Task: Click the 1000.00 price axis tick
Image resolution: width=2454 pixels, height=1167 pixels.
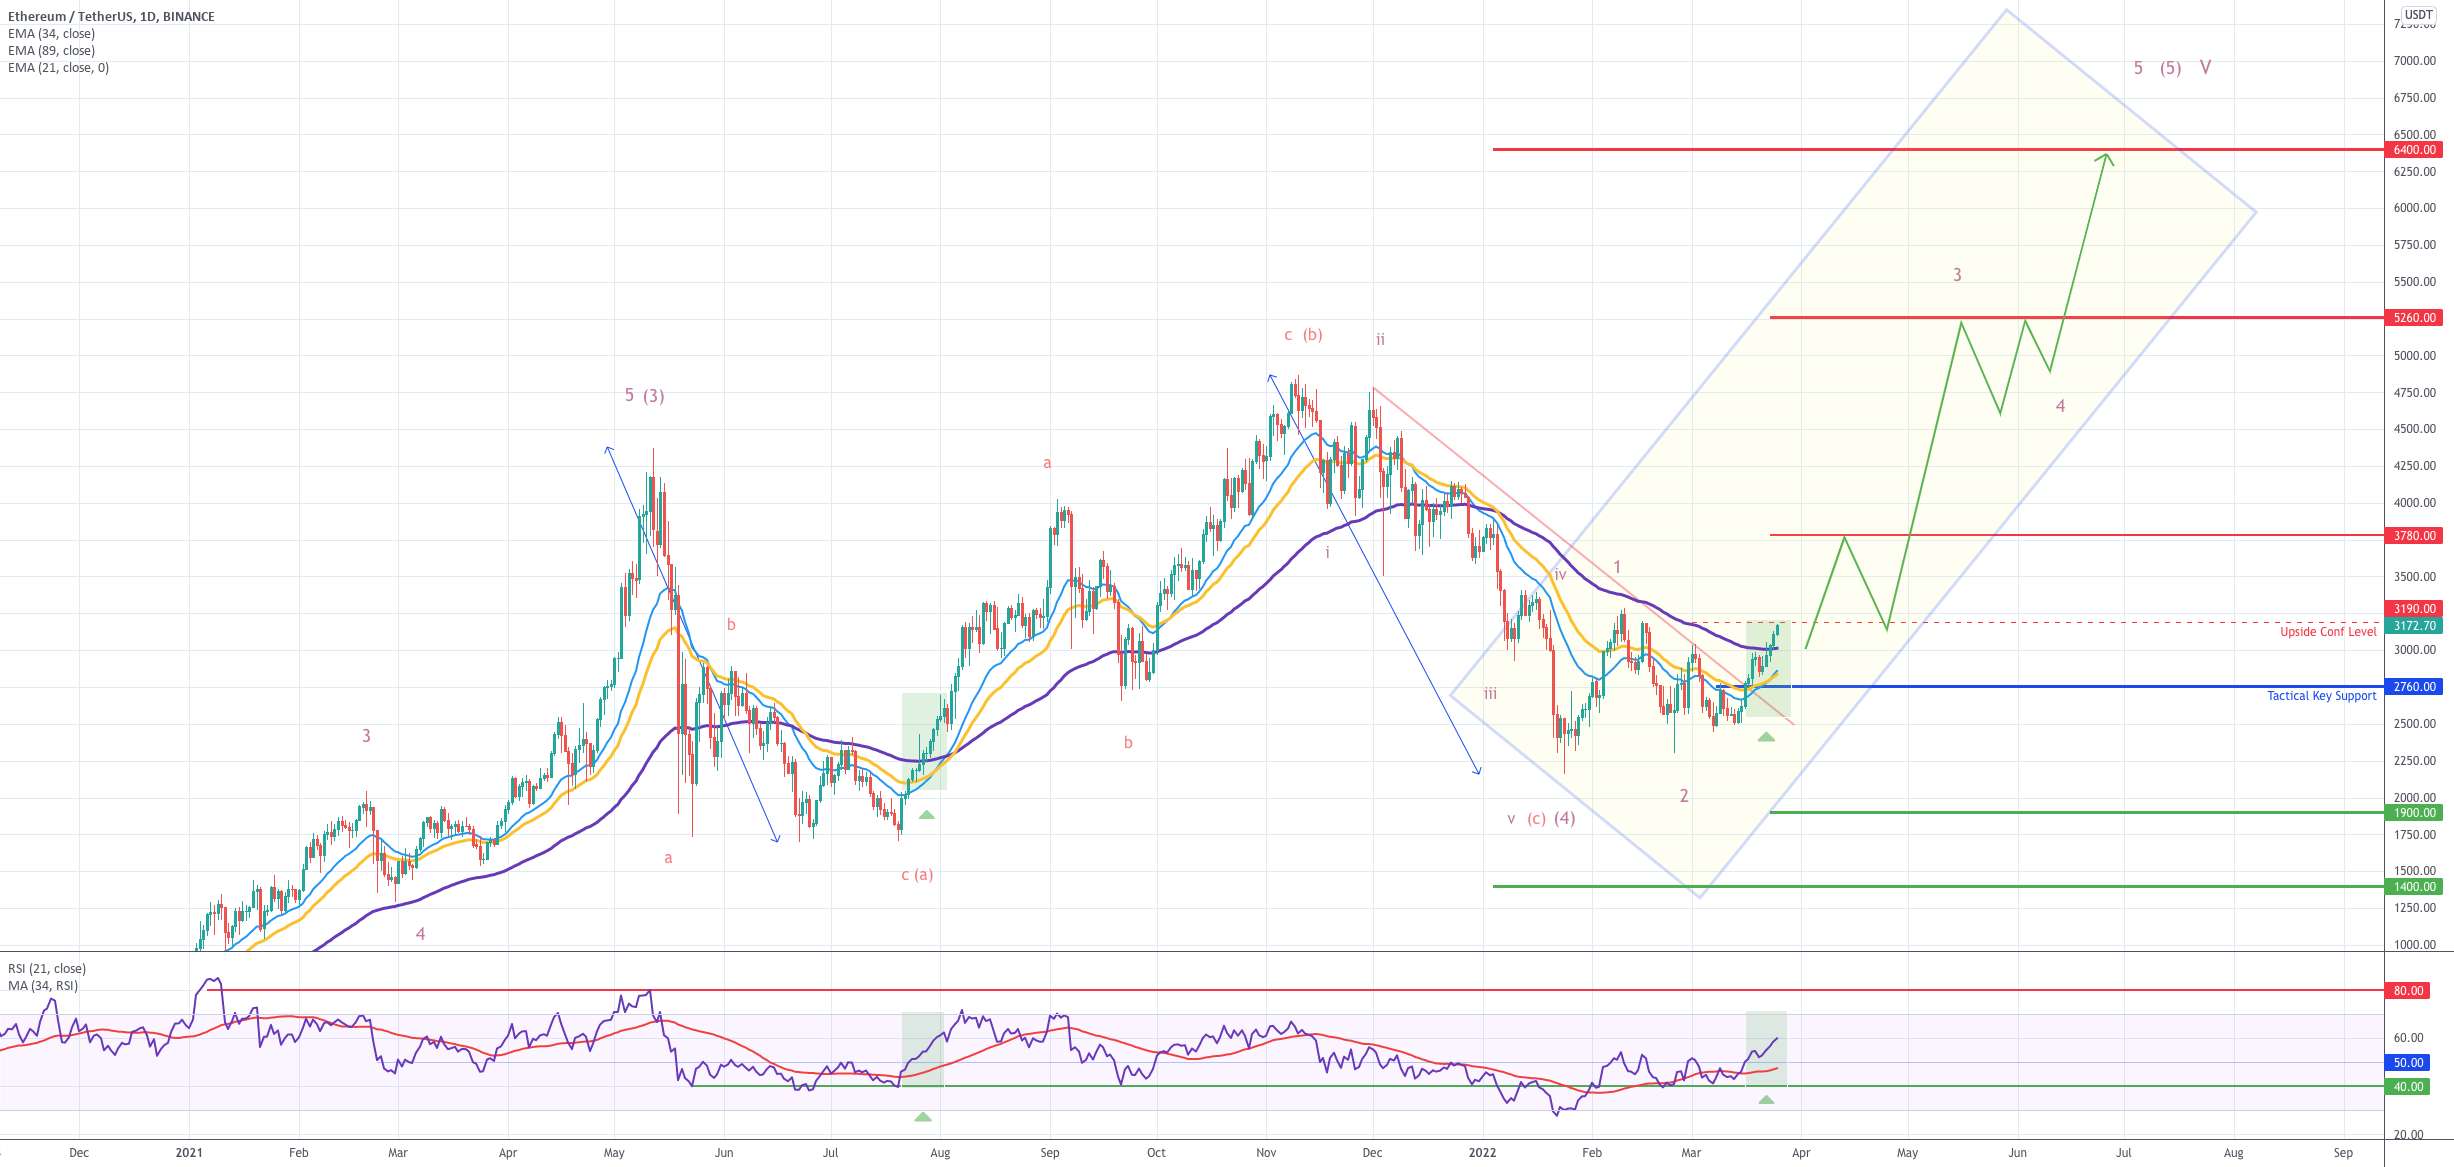Action: [x=2415, y=945]
